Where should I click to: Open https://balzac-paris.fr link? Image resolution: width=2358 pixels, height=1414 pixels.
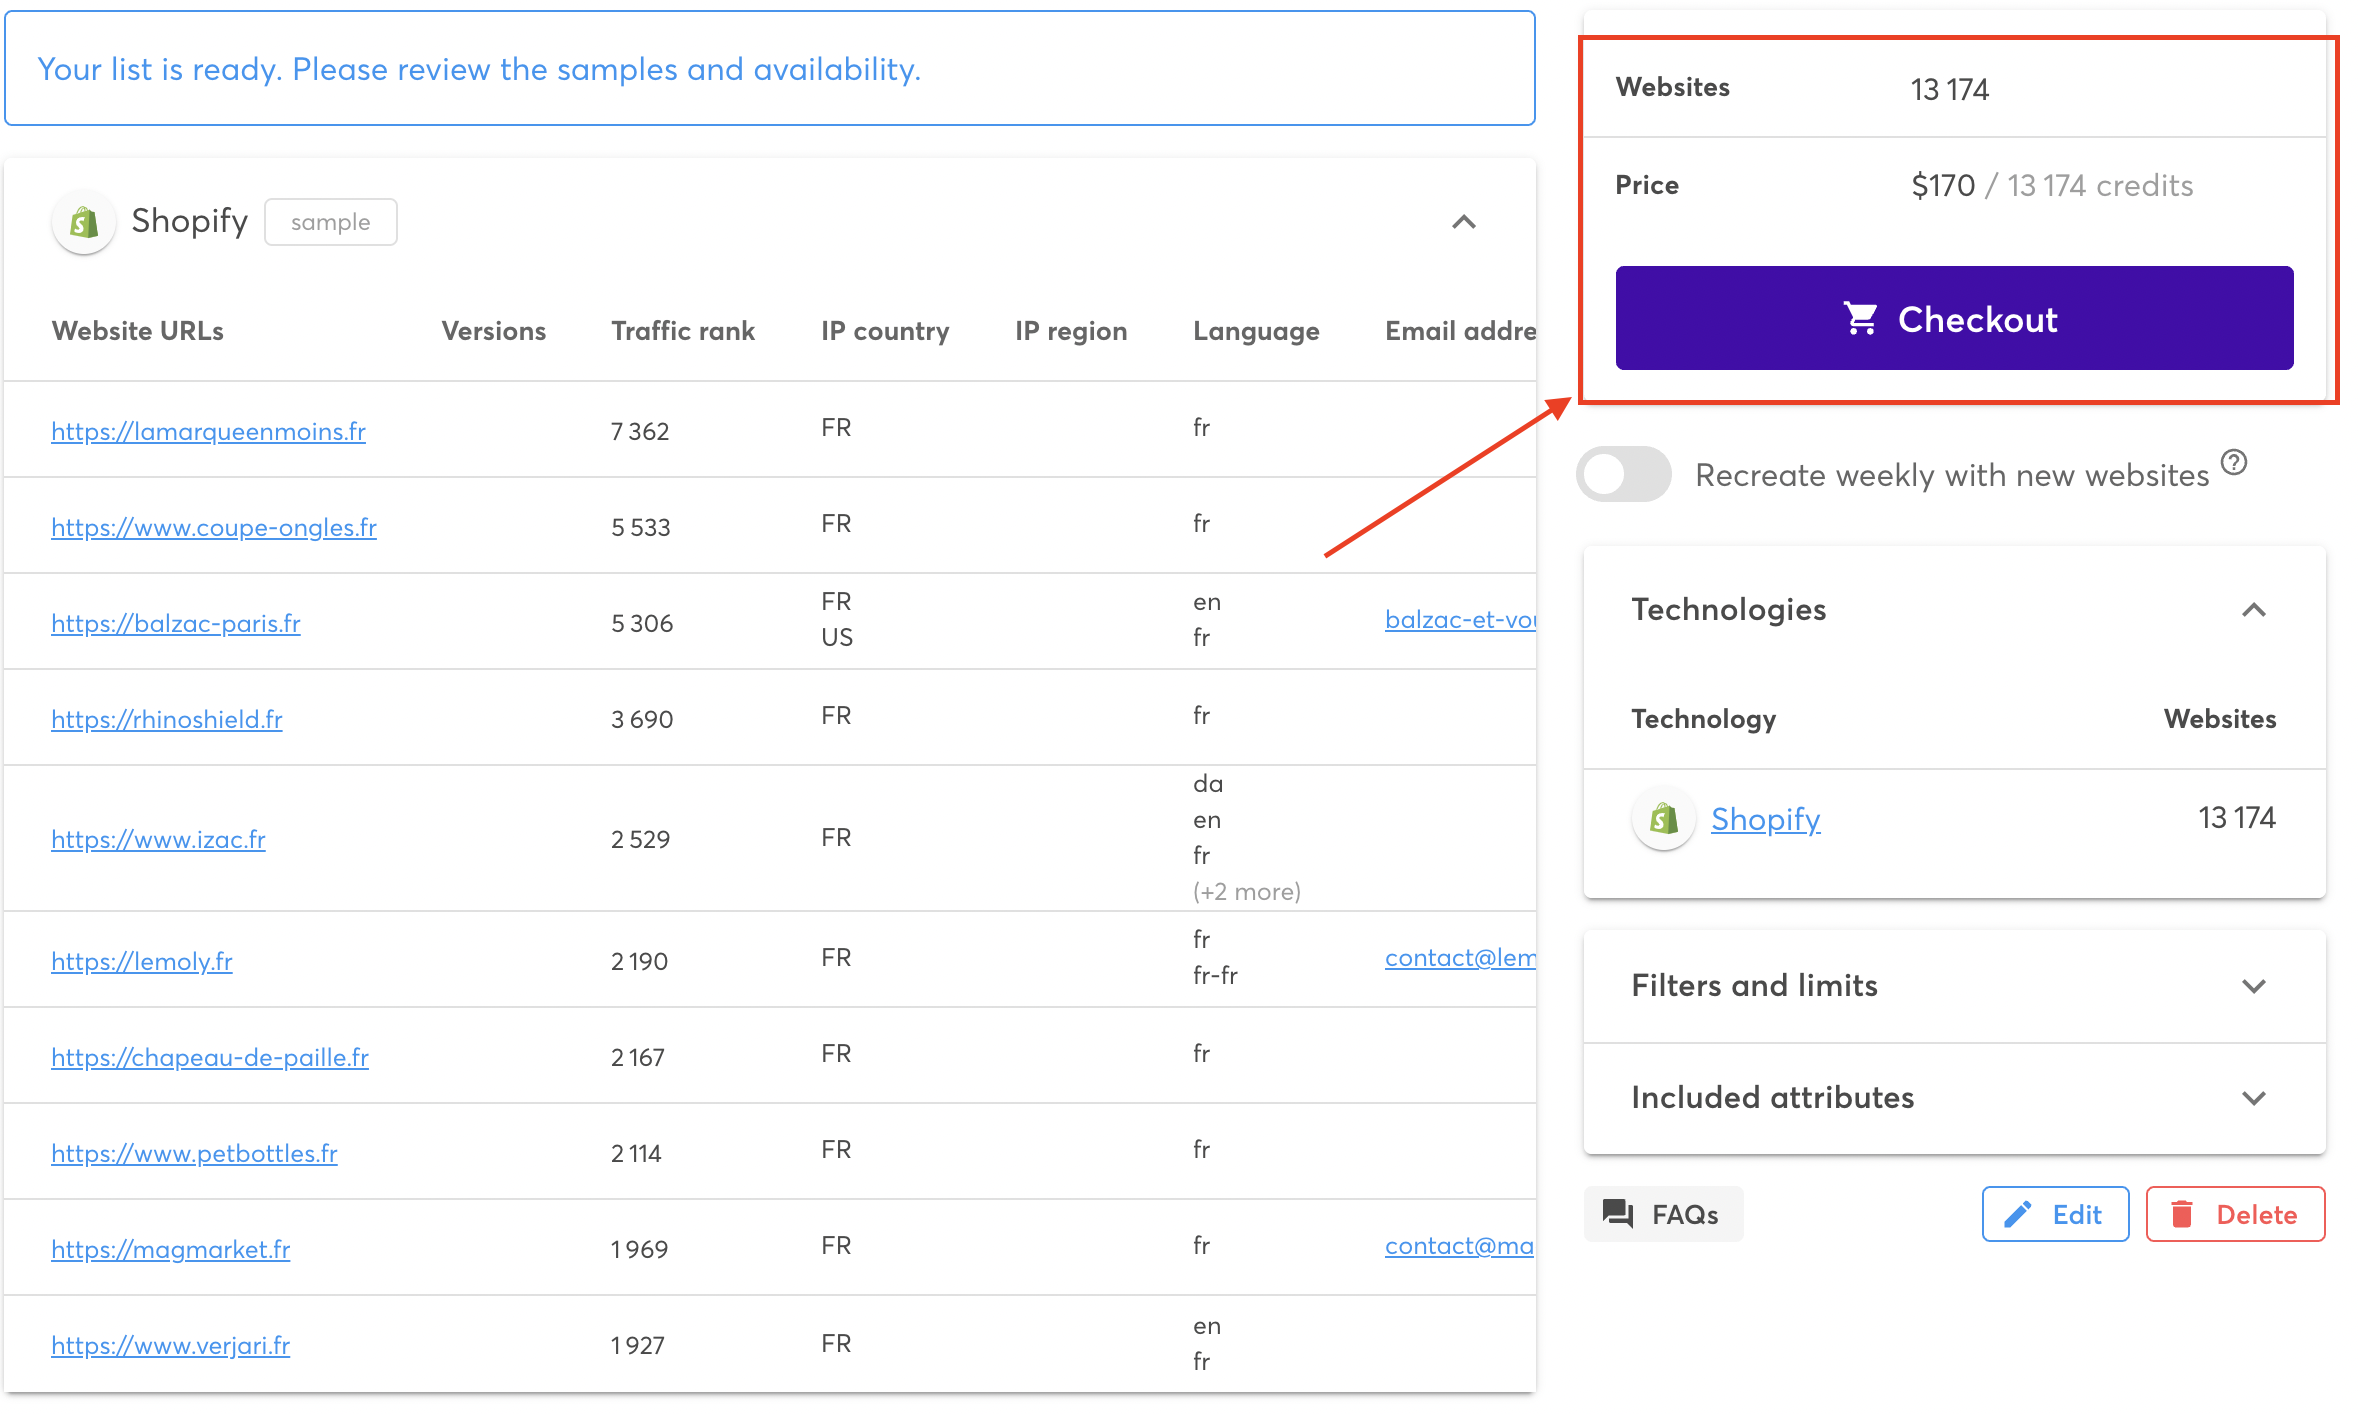(x=176, y=623)
